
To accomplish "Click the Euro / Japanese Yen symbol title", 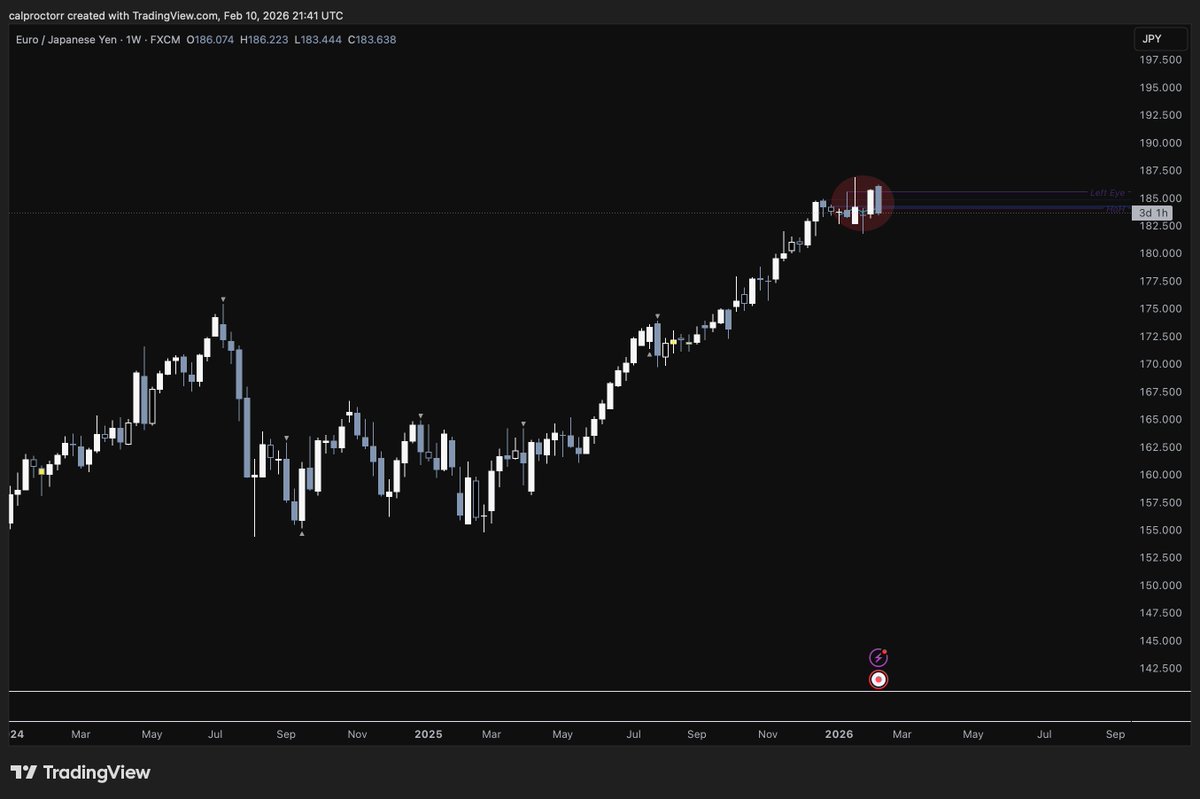I will pos(67,39).
